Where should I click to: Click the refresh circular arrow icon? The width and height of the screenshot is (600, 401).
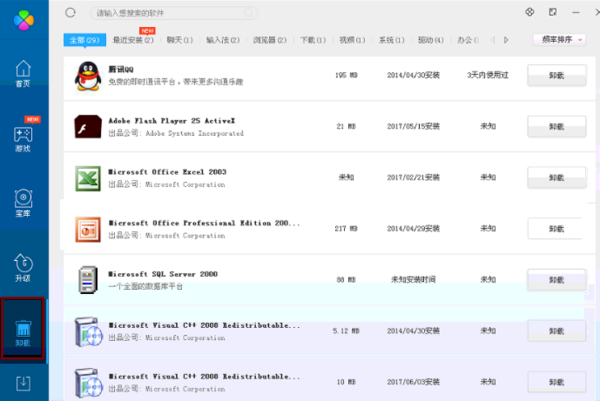[x=70, y=13]
